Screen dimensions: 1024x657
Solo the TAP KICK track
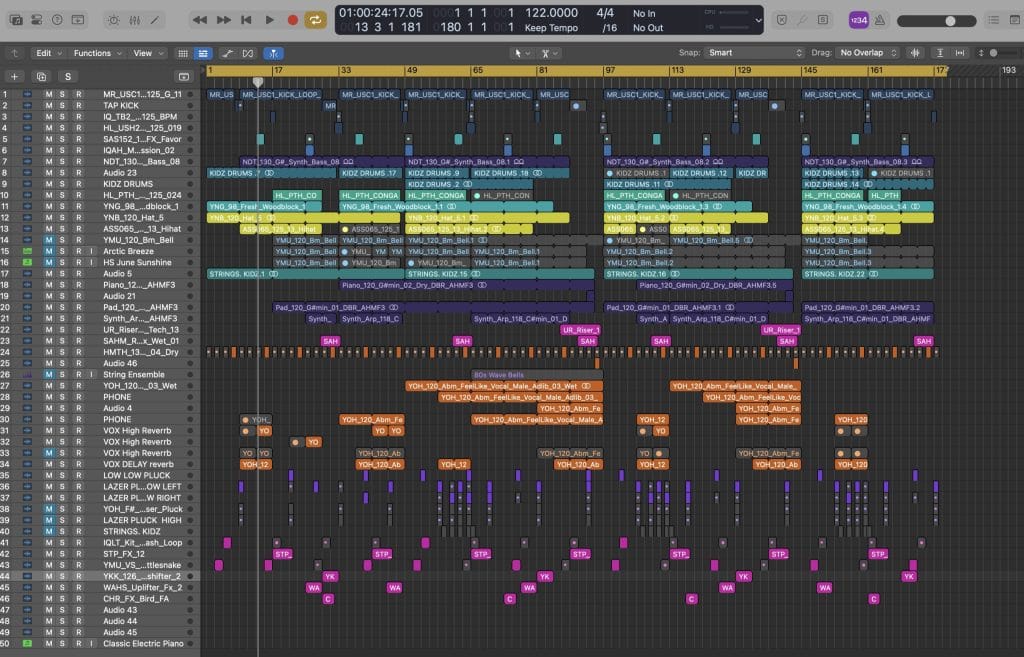click(x=62, y=105)
